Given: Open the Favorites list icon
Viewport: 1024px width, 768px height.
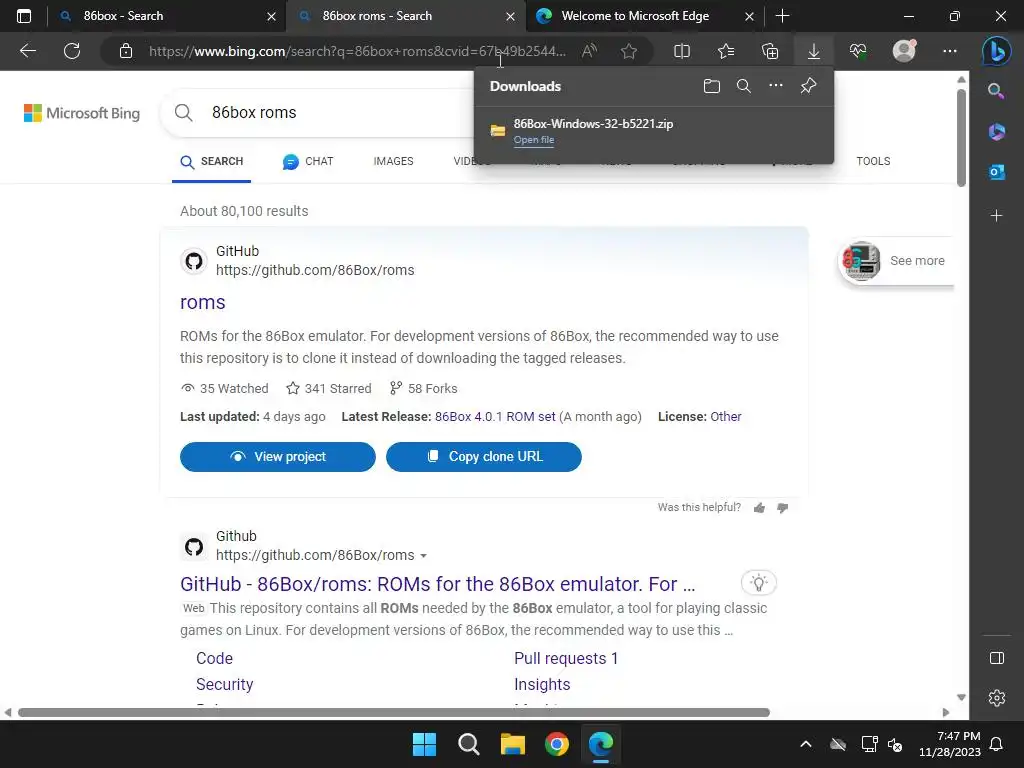Looking at the screenshot, I should [726, 51].
